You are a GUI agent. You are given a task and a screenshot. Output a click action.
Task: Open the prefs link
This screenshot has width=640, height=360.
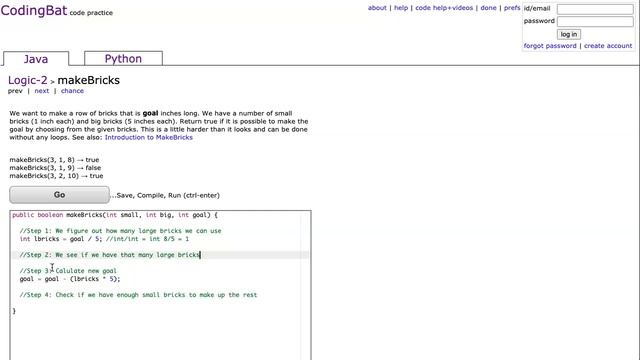click(512, 8)
